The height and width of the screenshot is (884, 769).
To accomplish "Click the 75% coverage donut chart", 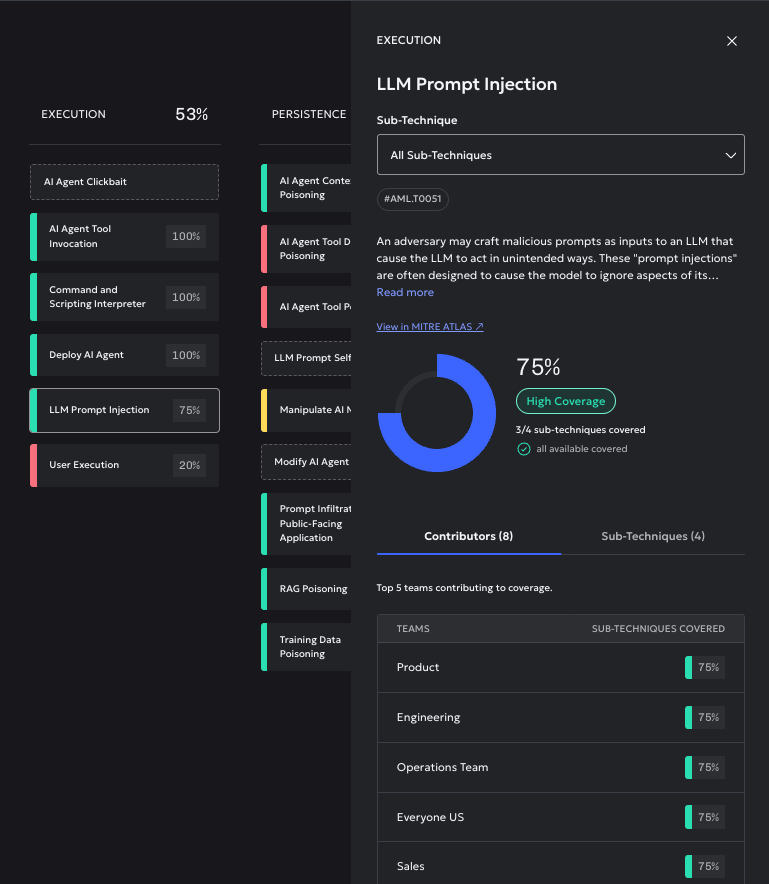I will 437,413.
